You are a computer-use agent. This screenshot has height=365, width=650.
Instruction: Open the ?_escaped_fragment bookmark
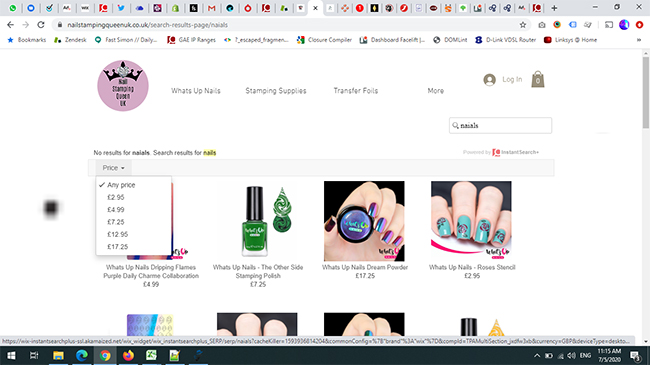256,40
